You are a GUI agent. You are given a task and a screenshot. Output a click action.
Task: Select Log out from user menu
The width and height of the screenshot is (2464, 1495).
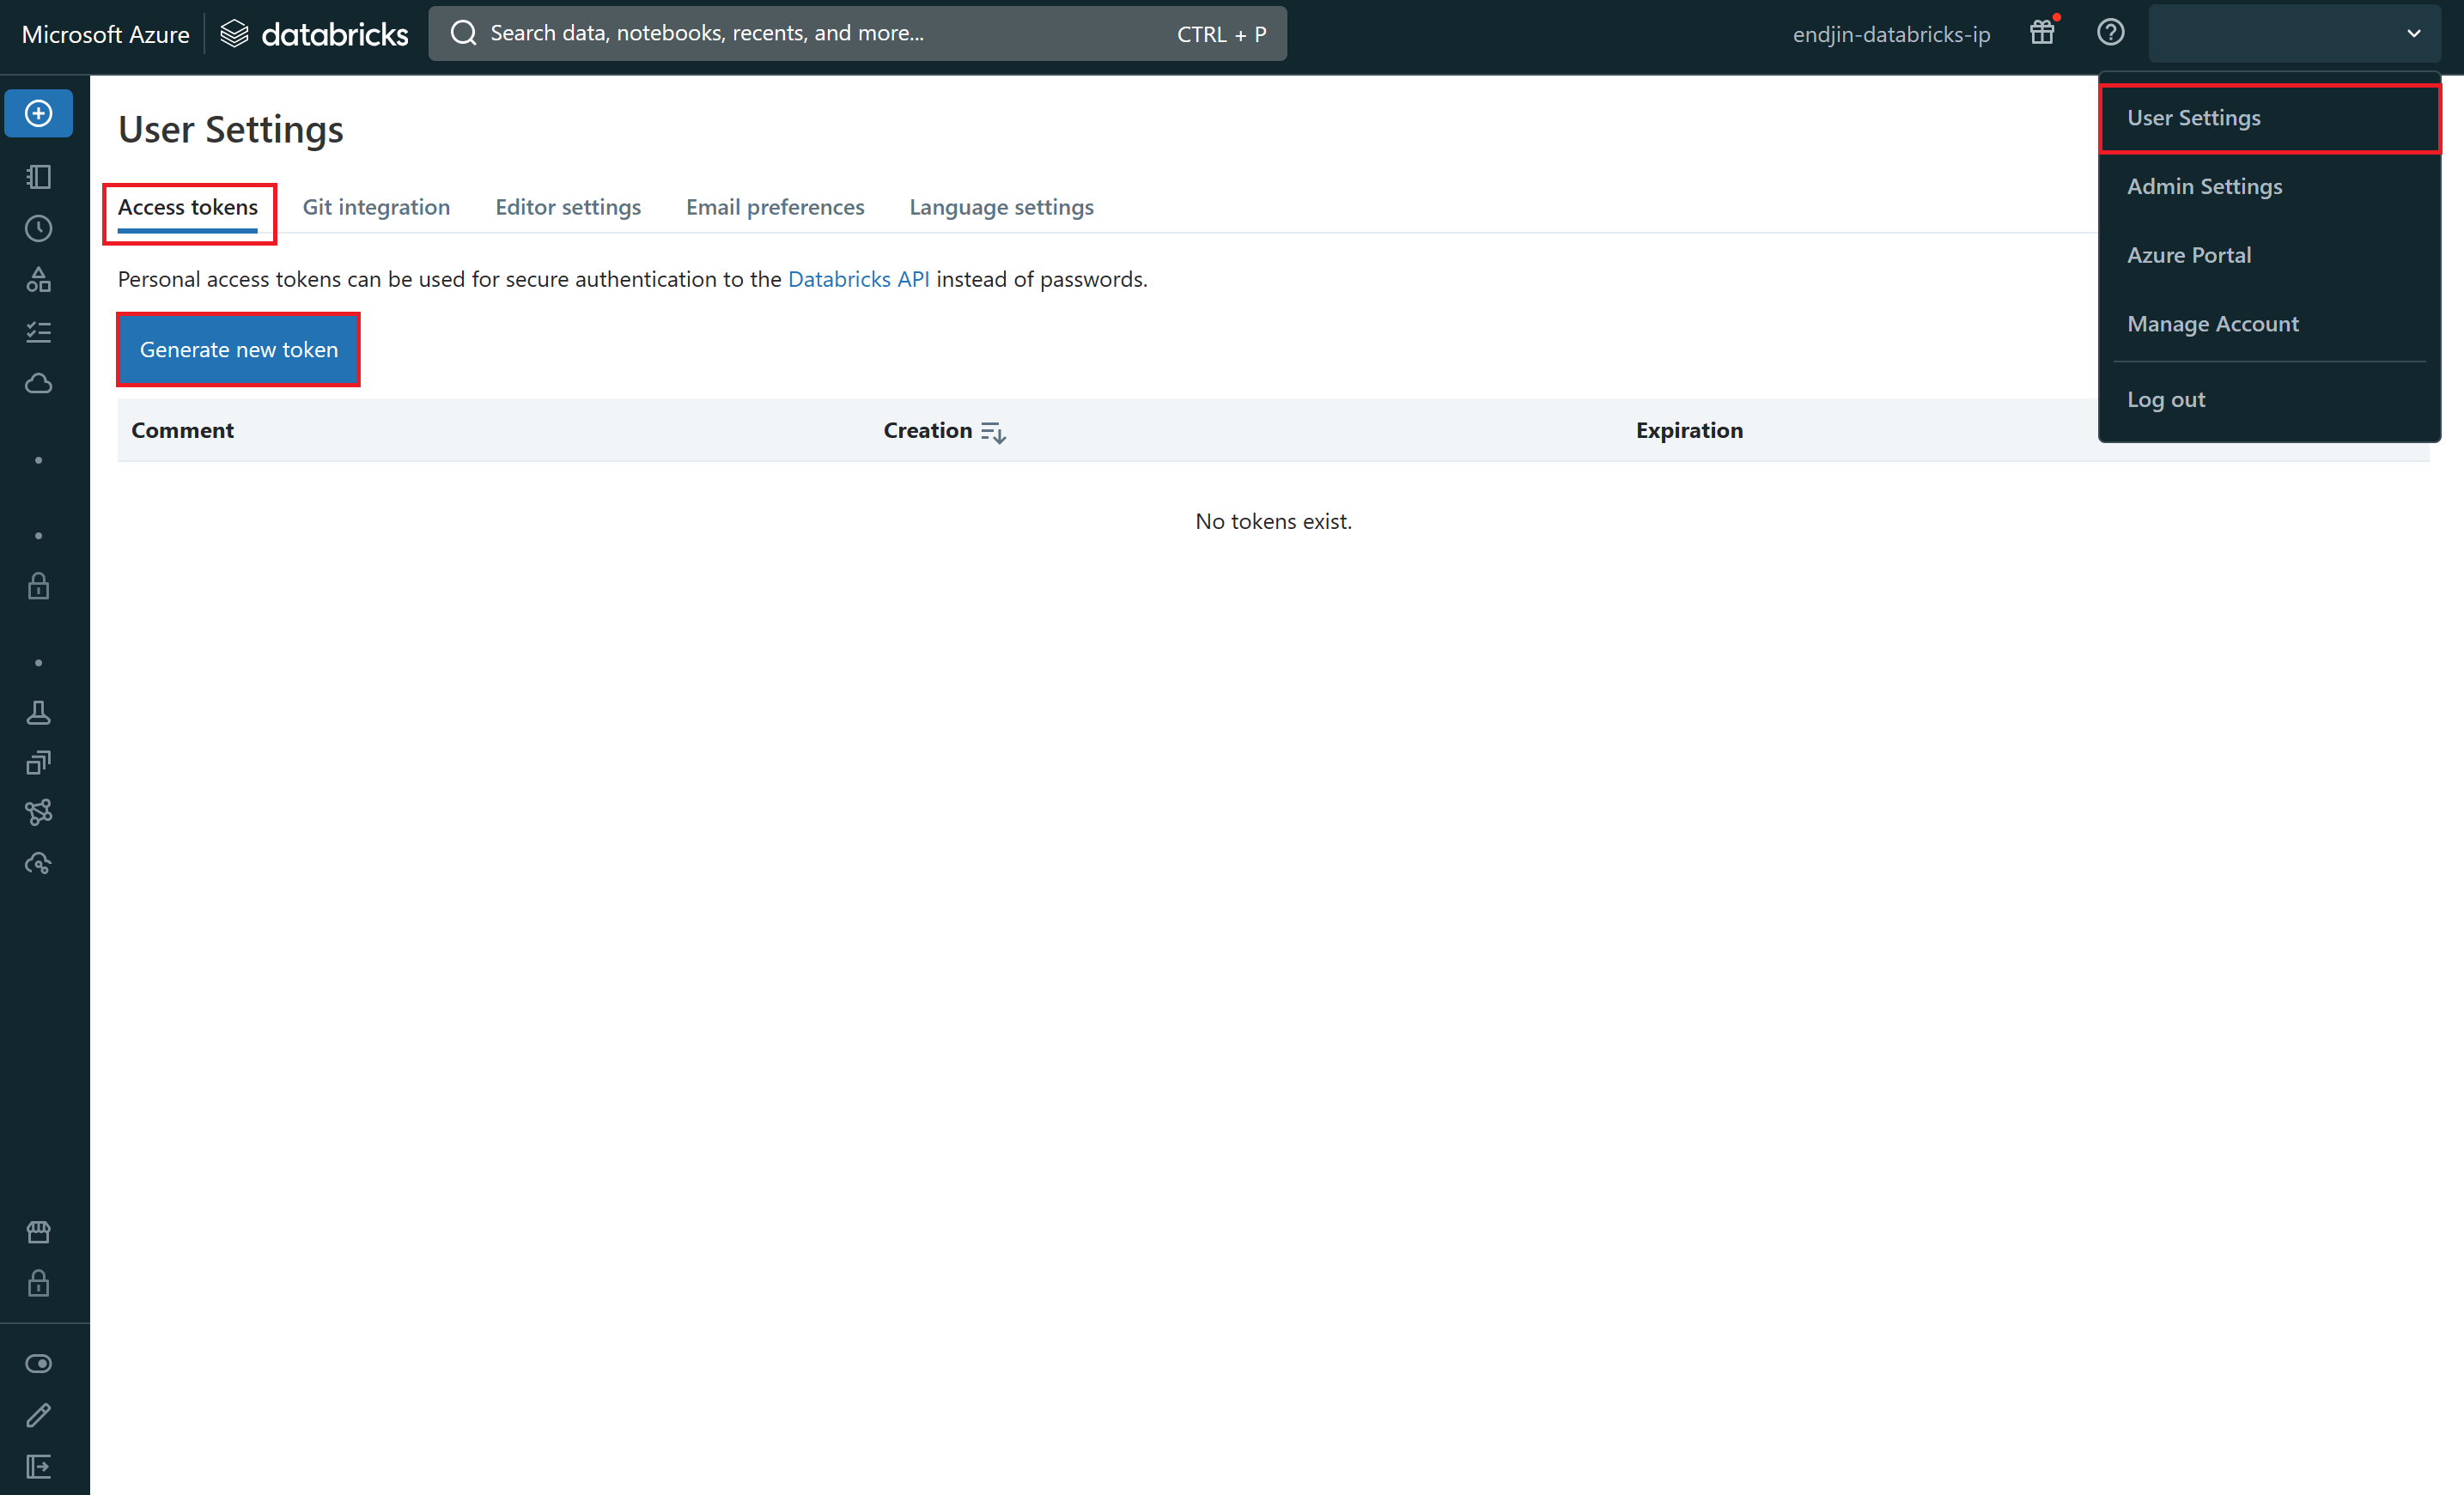(2169, 399)
